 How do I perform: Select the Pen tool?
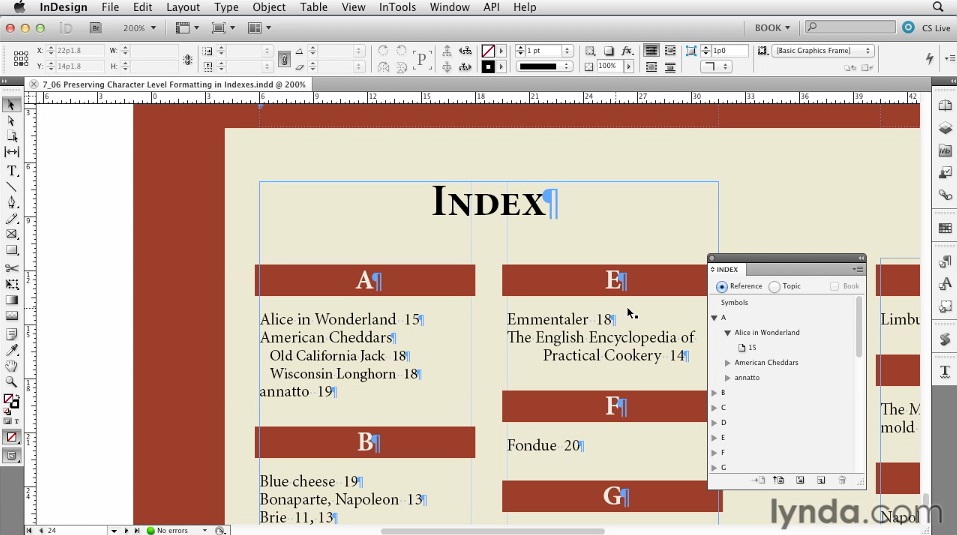tap(11, 202)
